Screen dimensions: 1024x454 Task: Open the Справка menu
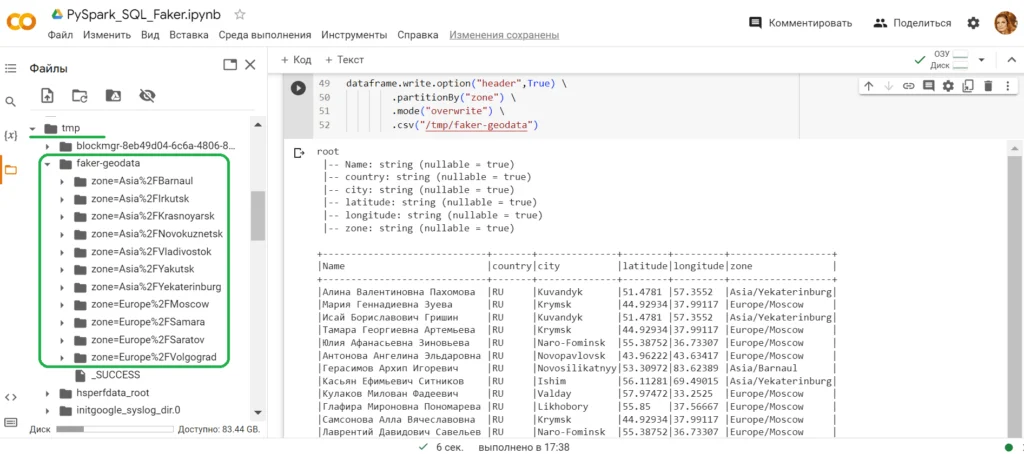[418, 35]
